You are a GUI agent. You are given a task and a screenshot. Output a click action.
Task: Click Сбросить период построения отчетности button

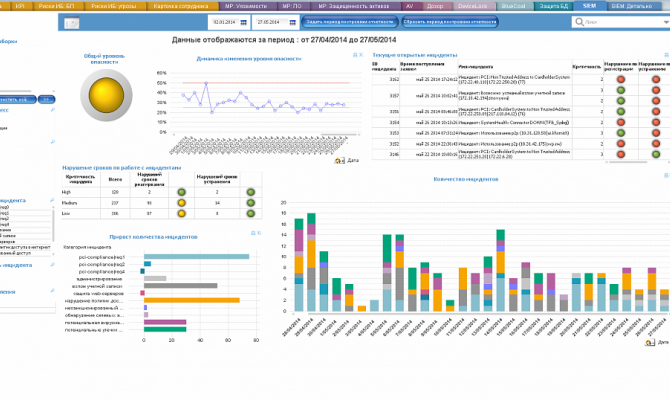tap(450, 22)
